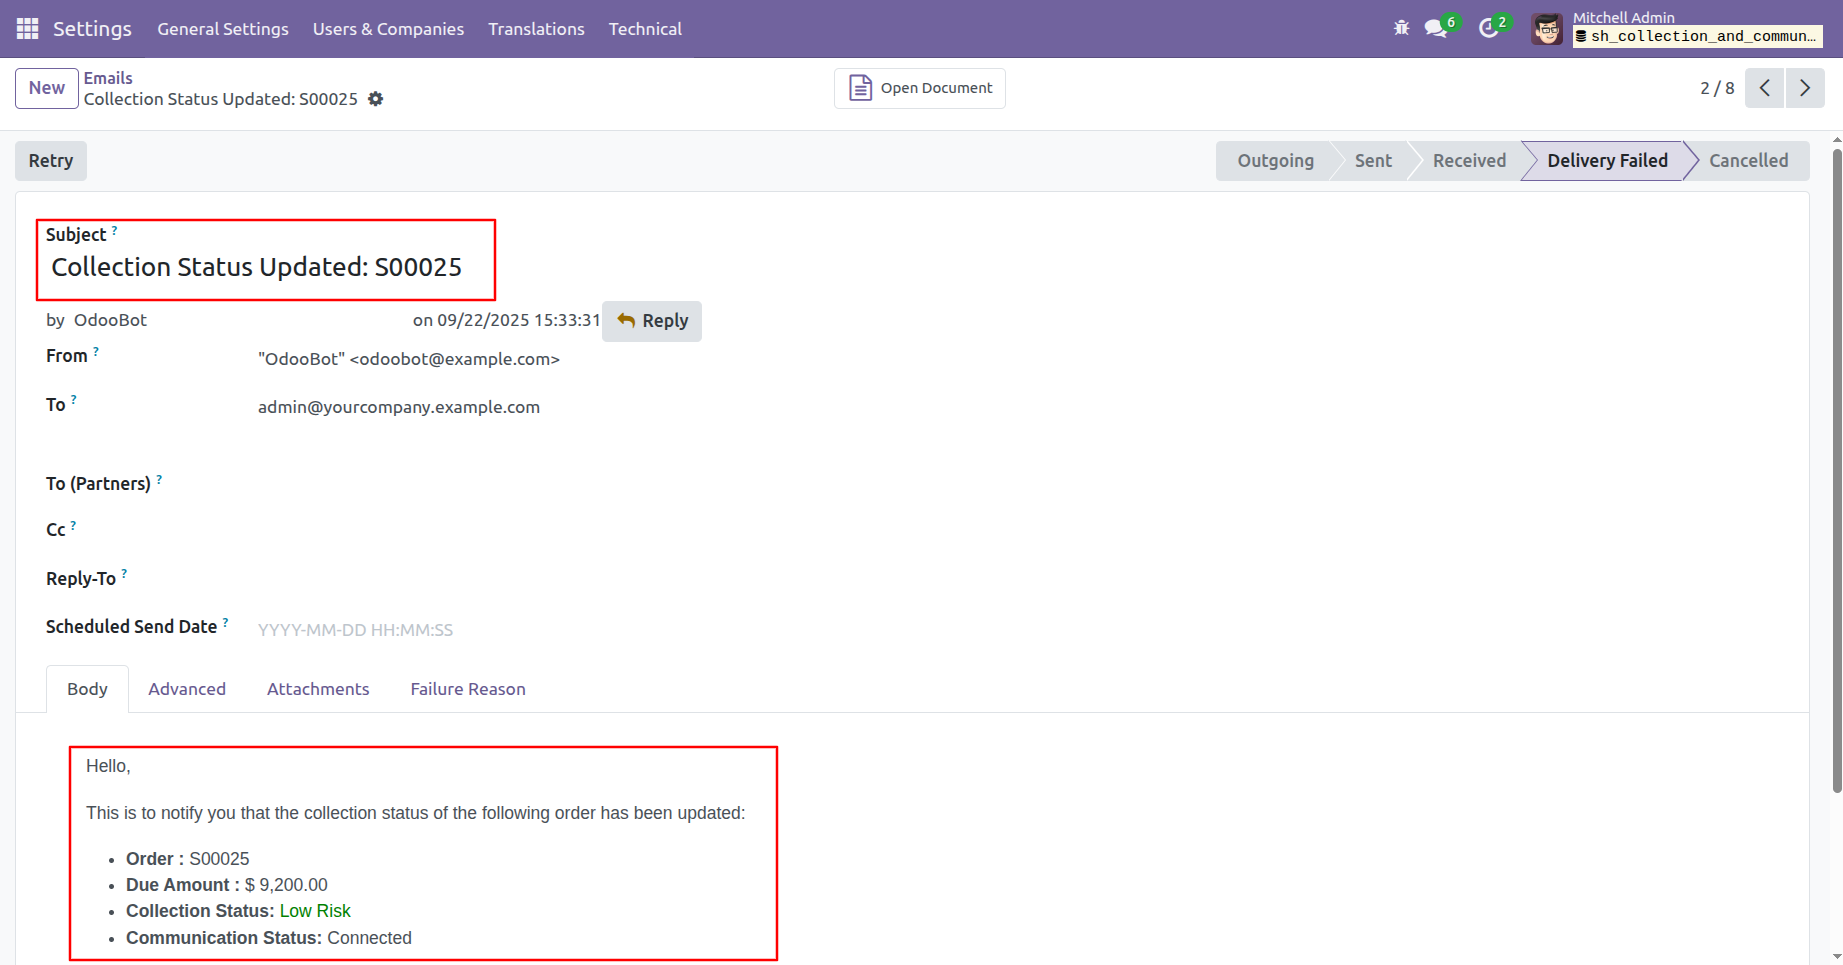Click the help mark beside Cc
Screen dimensions: 1843x965
(x=73, y=526)
